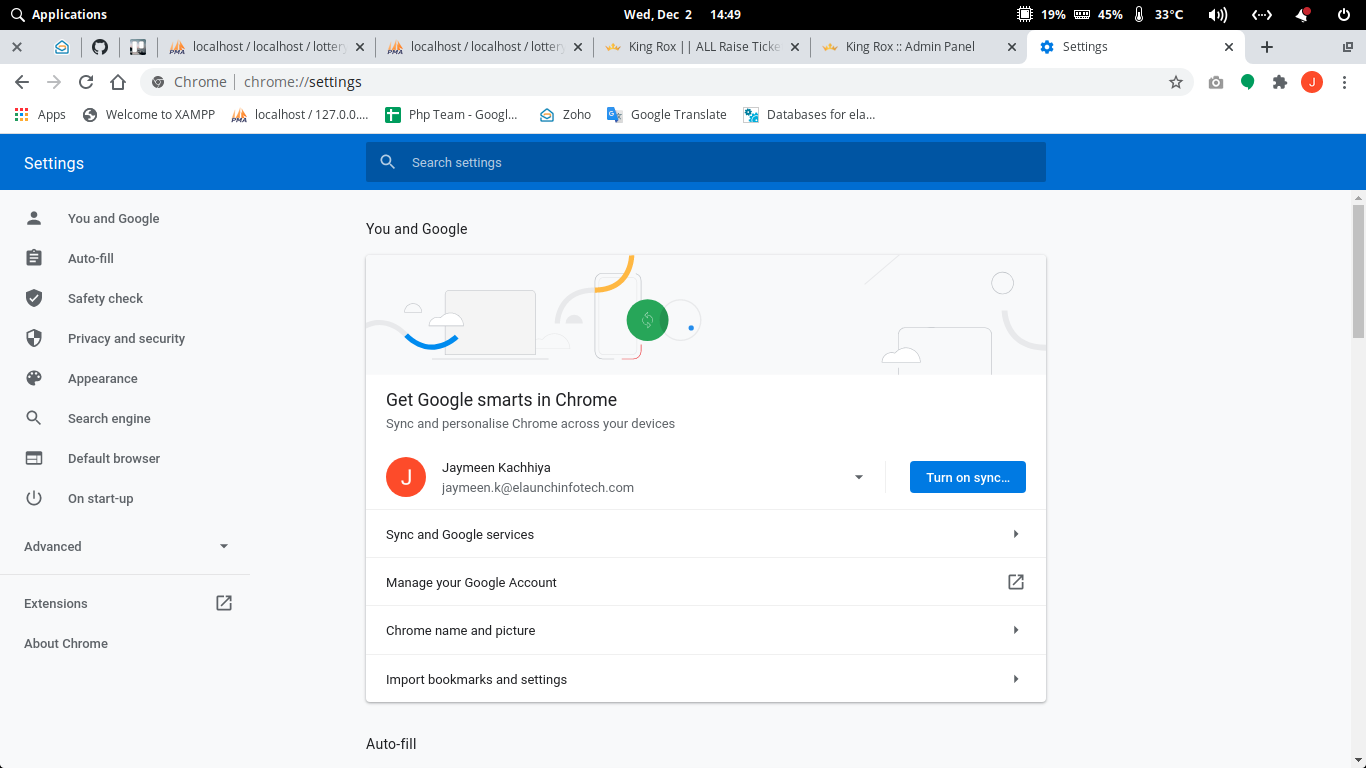
Task: Click the Turn on sync button
Action: [968, 477]
